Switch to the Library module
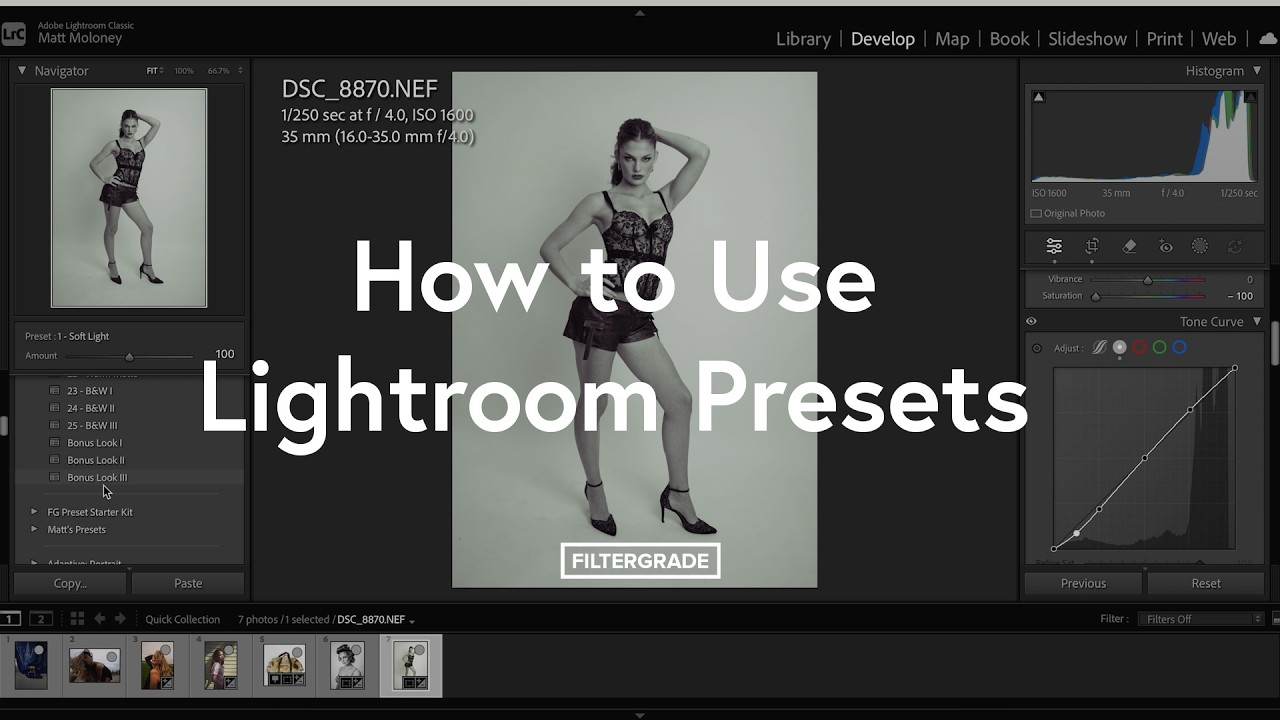1280x720 pixels. 803,39
